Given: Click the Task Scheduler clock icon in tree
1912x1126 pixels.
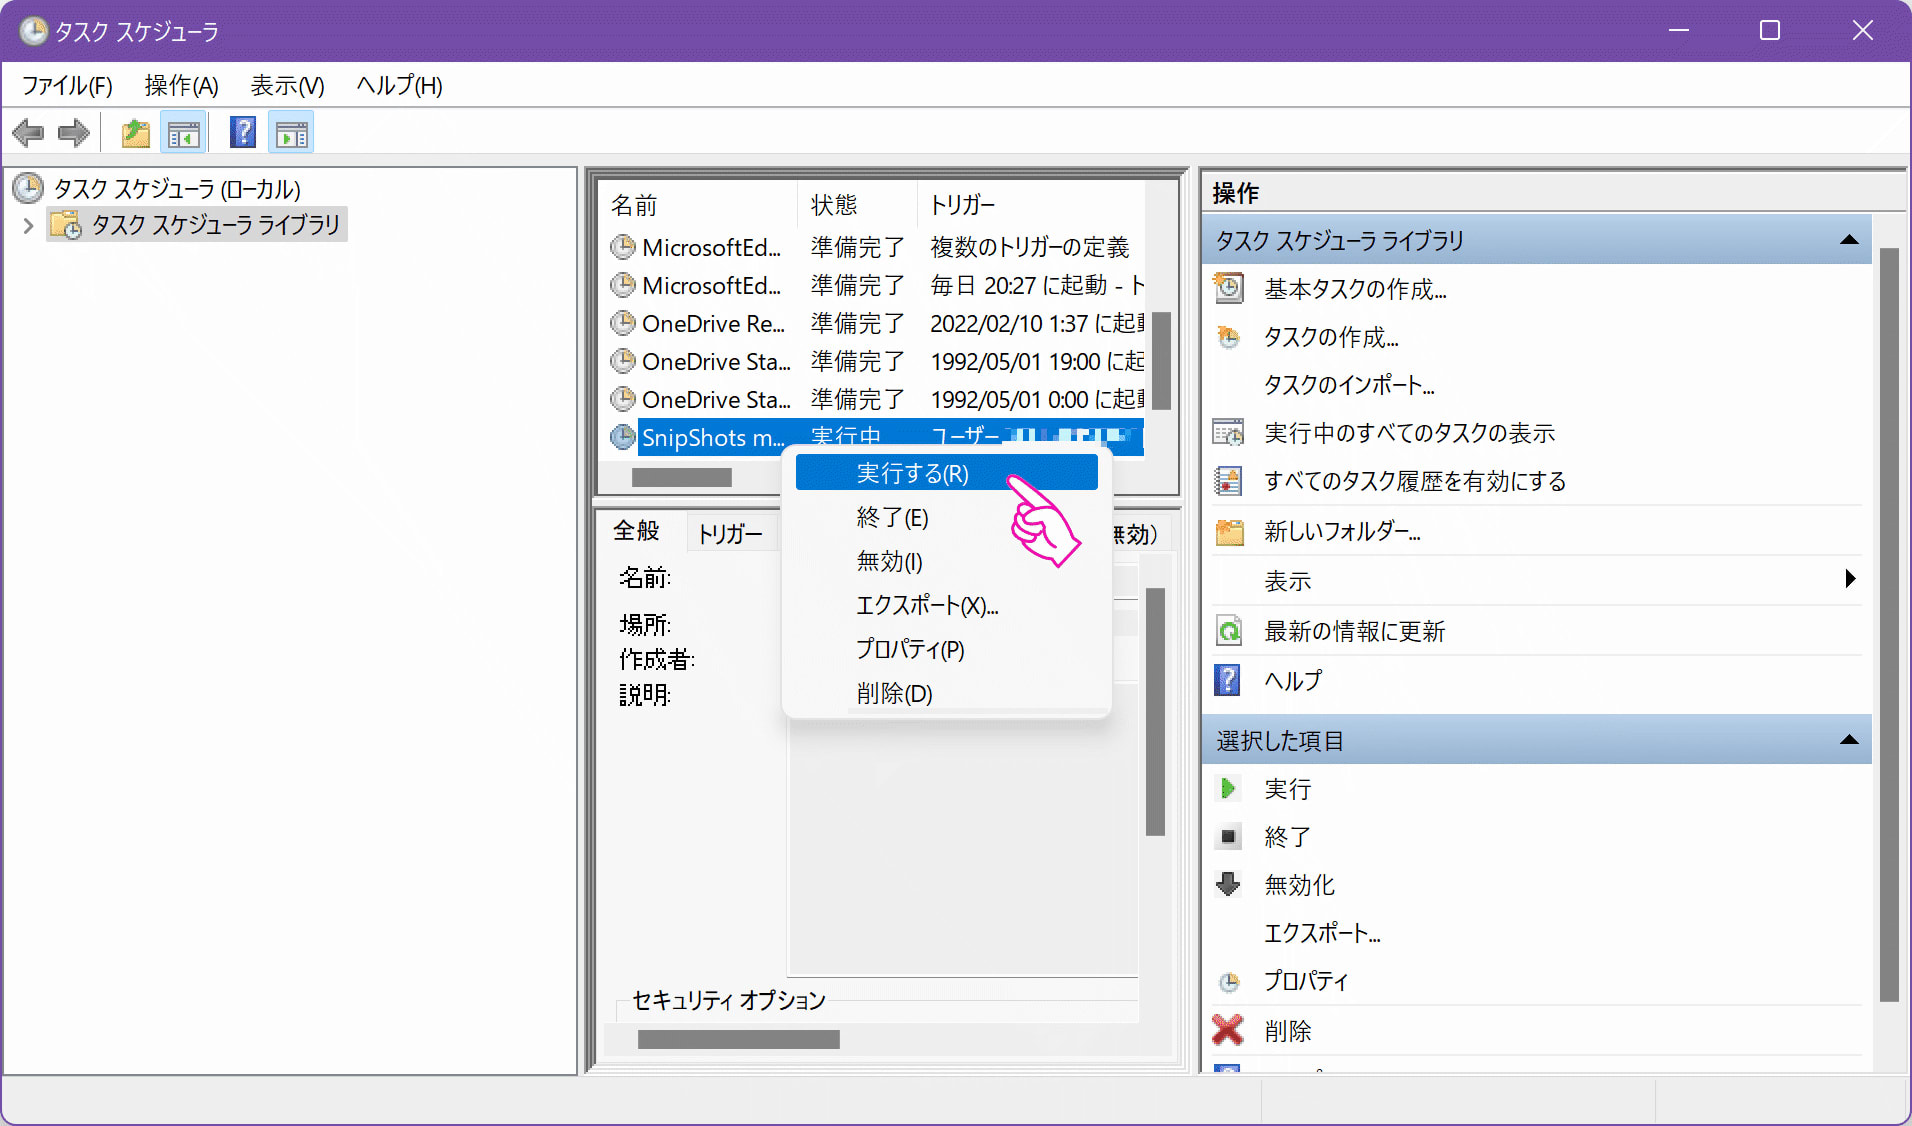Looking at the screenshot, I should pyautogui.click(x=28, y=188).
